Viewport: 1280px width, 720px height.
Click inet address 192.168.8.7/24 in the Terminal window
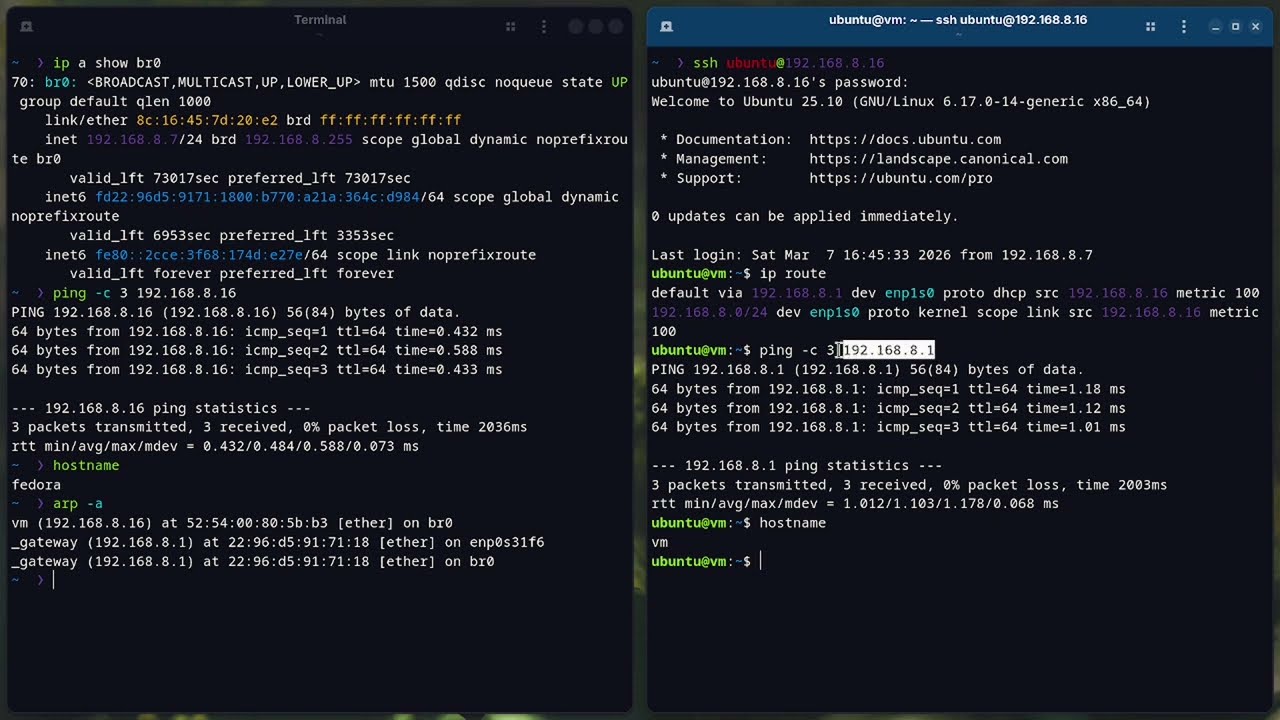[x=145, y=140]
